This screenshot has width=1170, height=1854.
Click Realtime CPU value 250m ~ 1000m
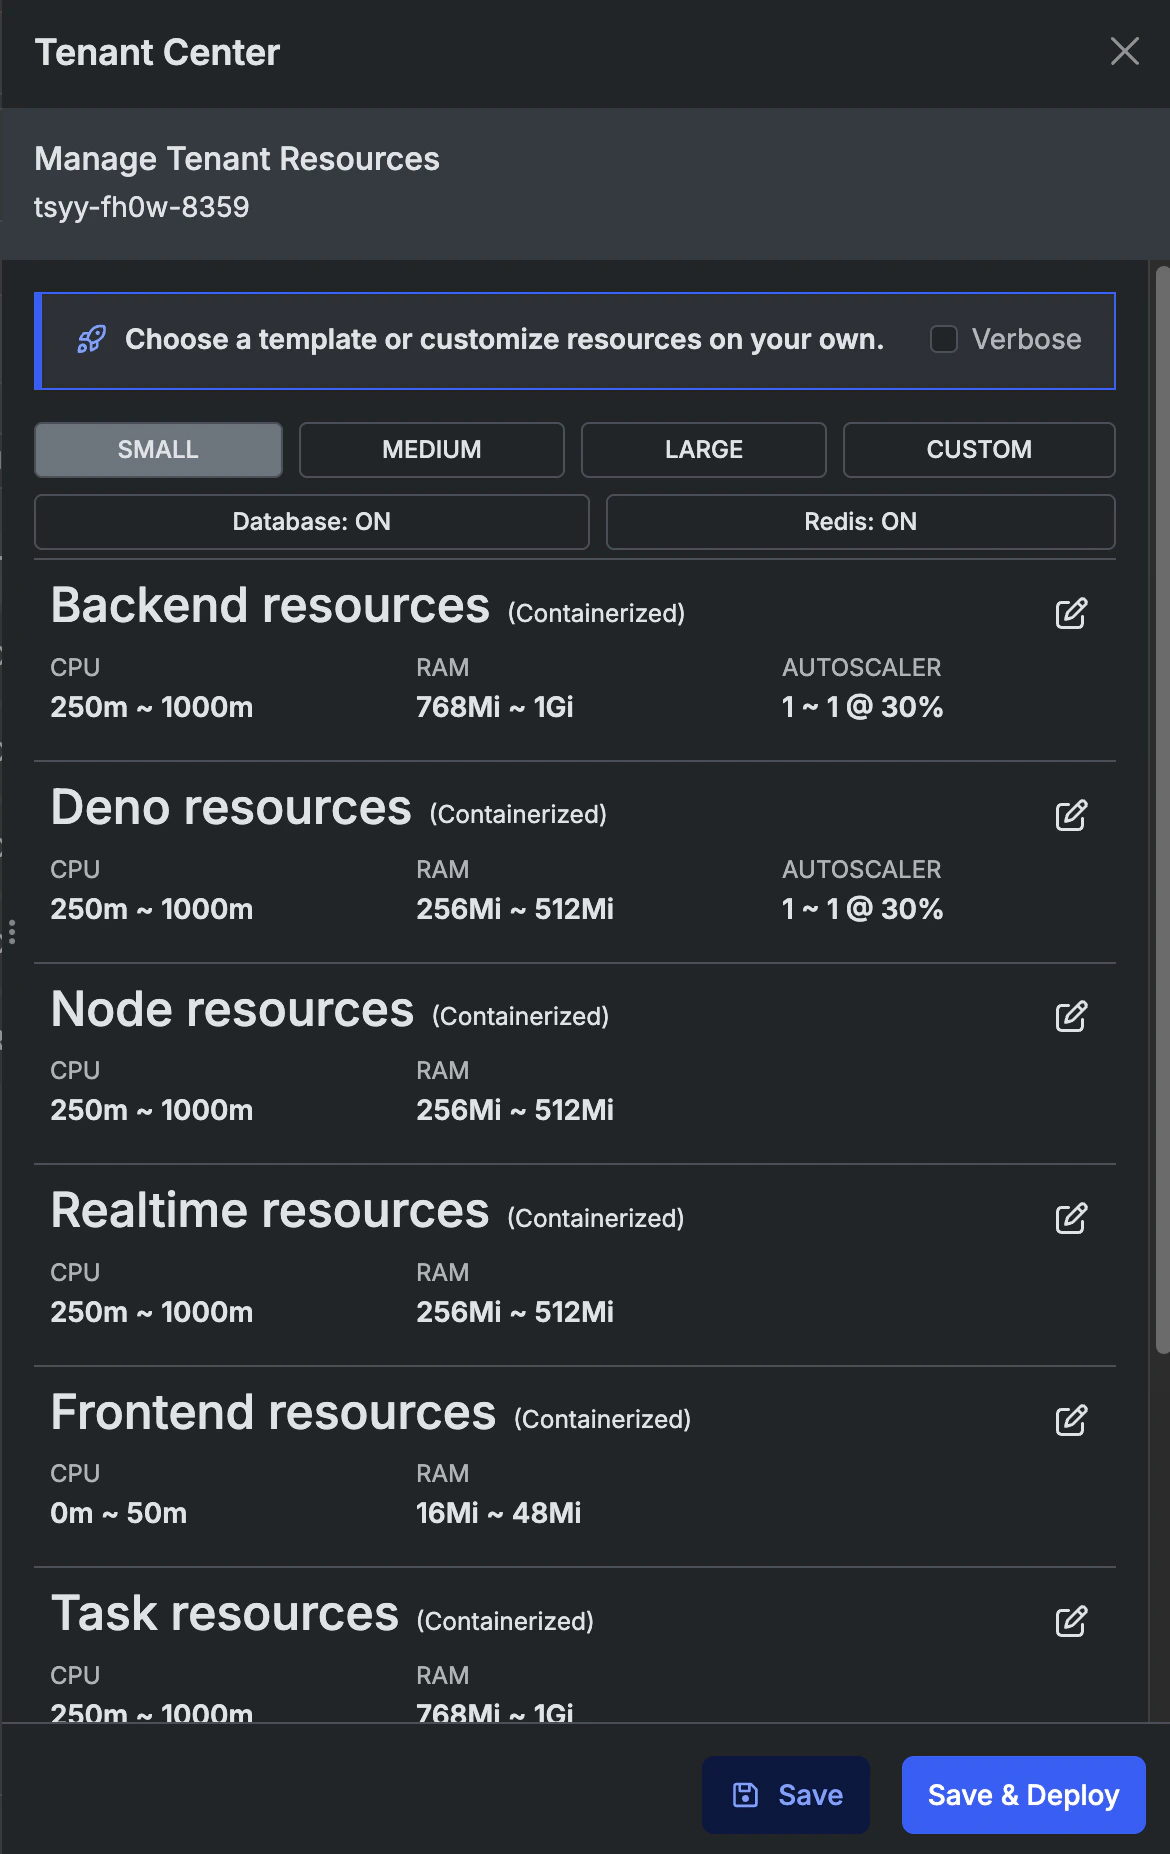[x=152, y=1312]
